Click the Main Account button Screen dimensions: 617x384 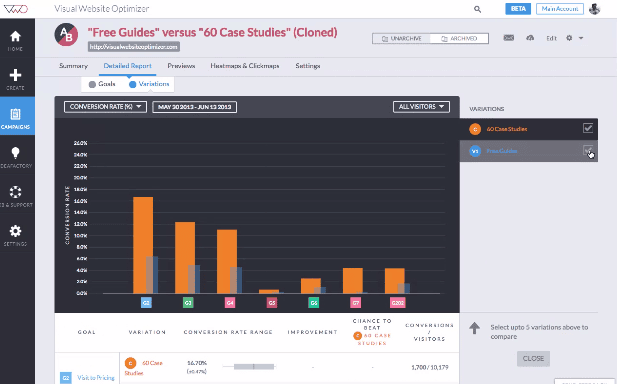tap(560, 9)
